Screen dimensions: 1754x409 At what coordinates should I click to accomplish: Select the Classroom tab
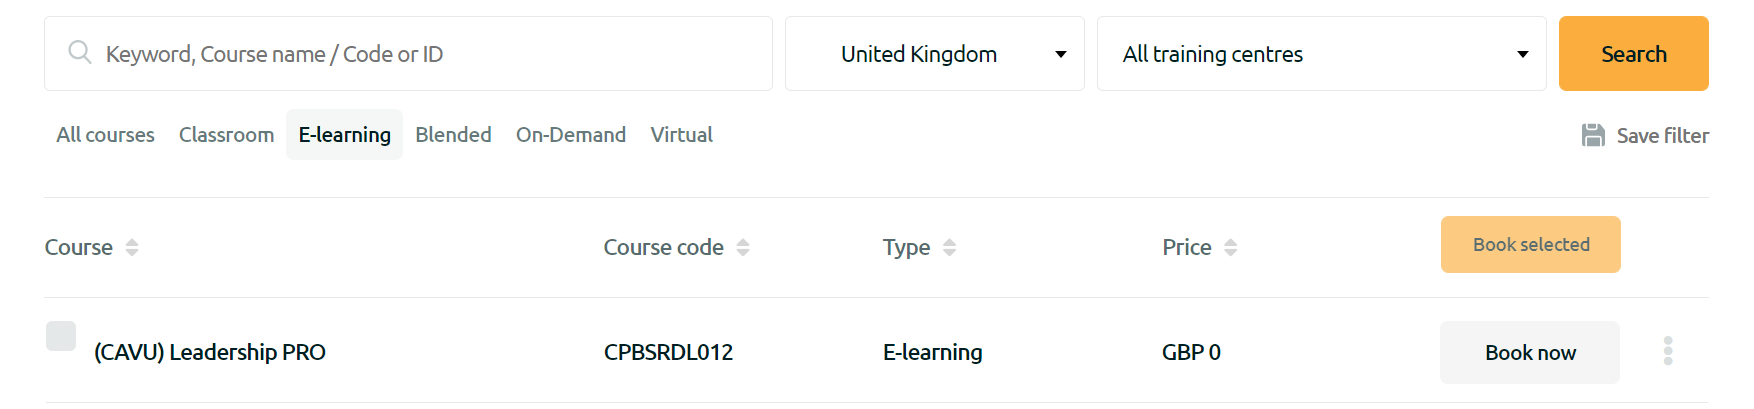(x=226, y=135)
